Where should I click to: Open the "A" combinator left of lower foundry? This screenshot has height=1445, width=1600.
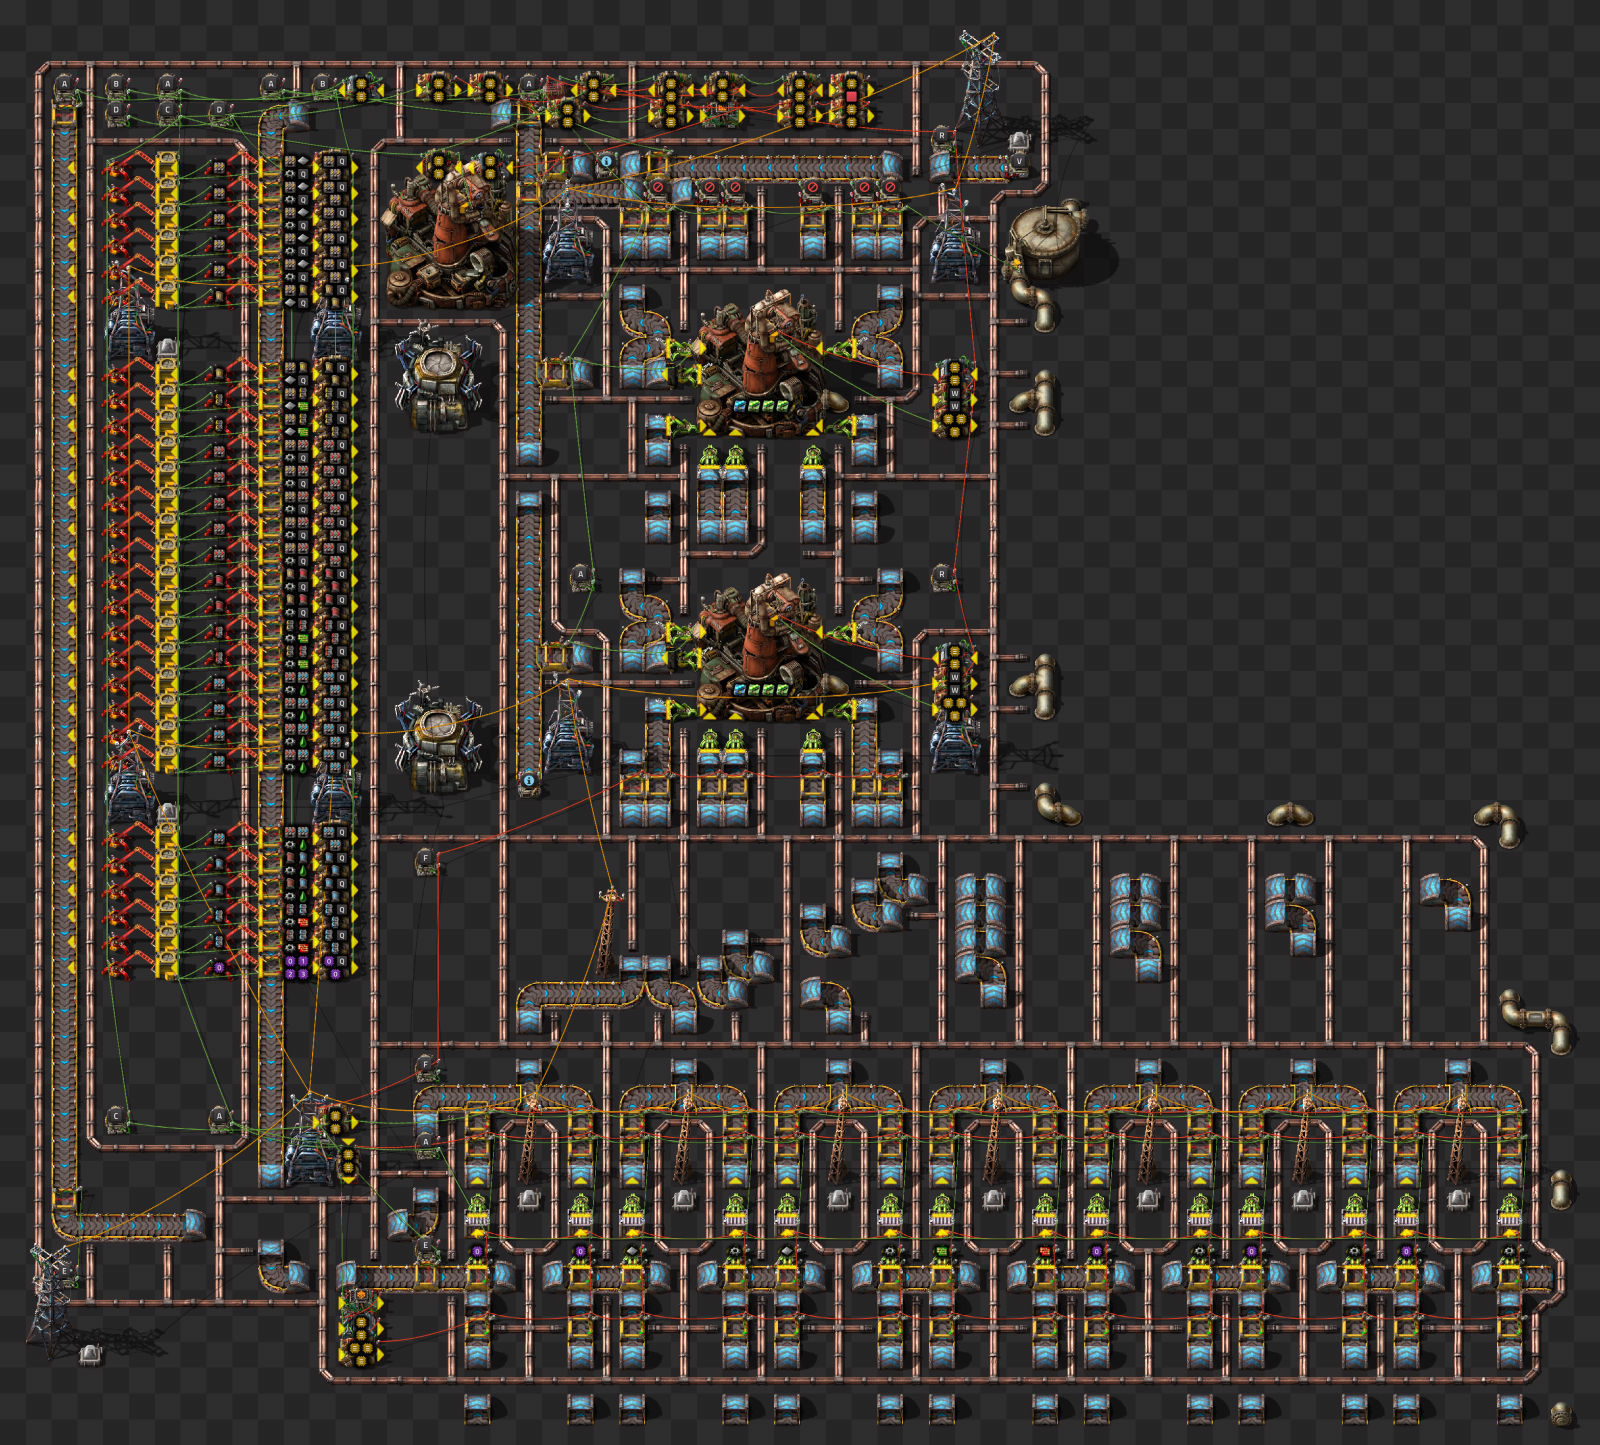[580, 577]
